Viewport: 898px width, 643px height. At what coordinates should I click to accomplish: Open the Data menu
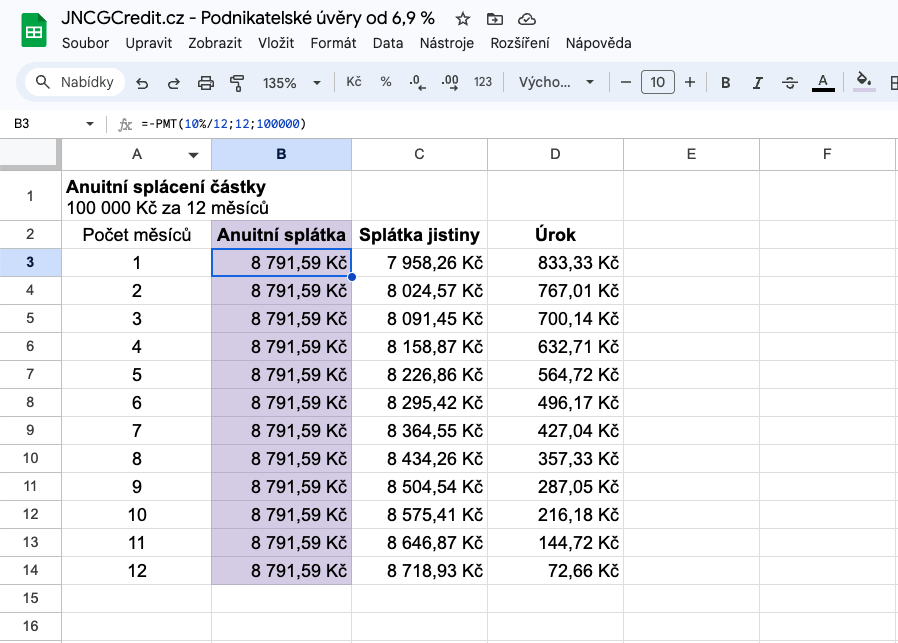[388, 44]
